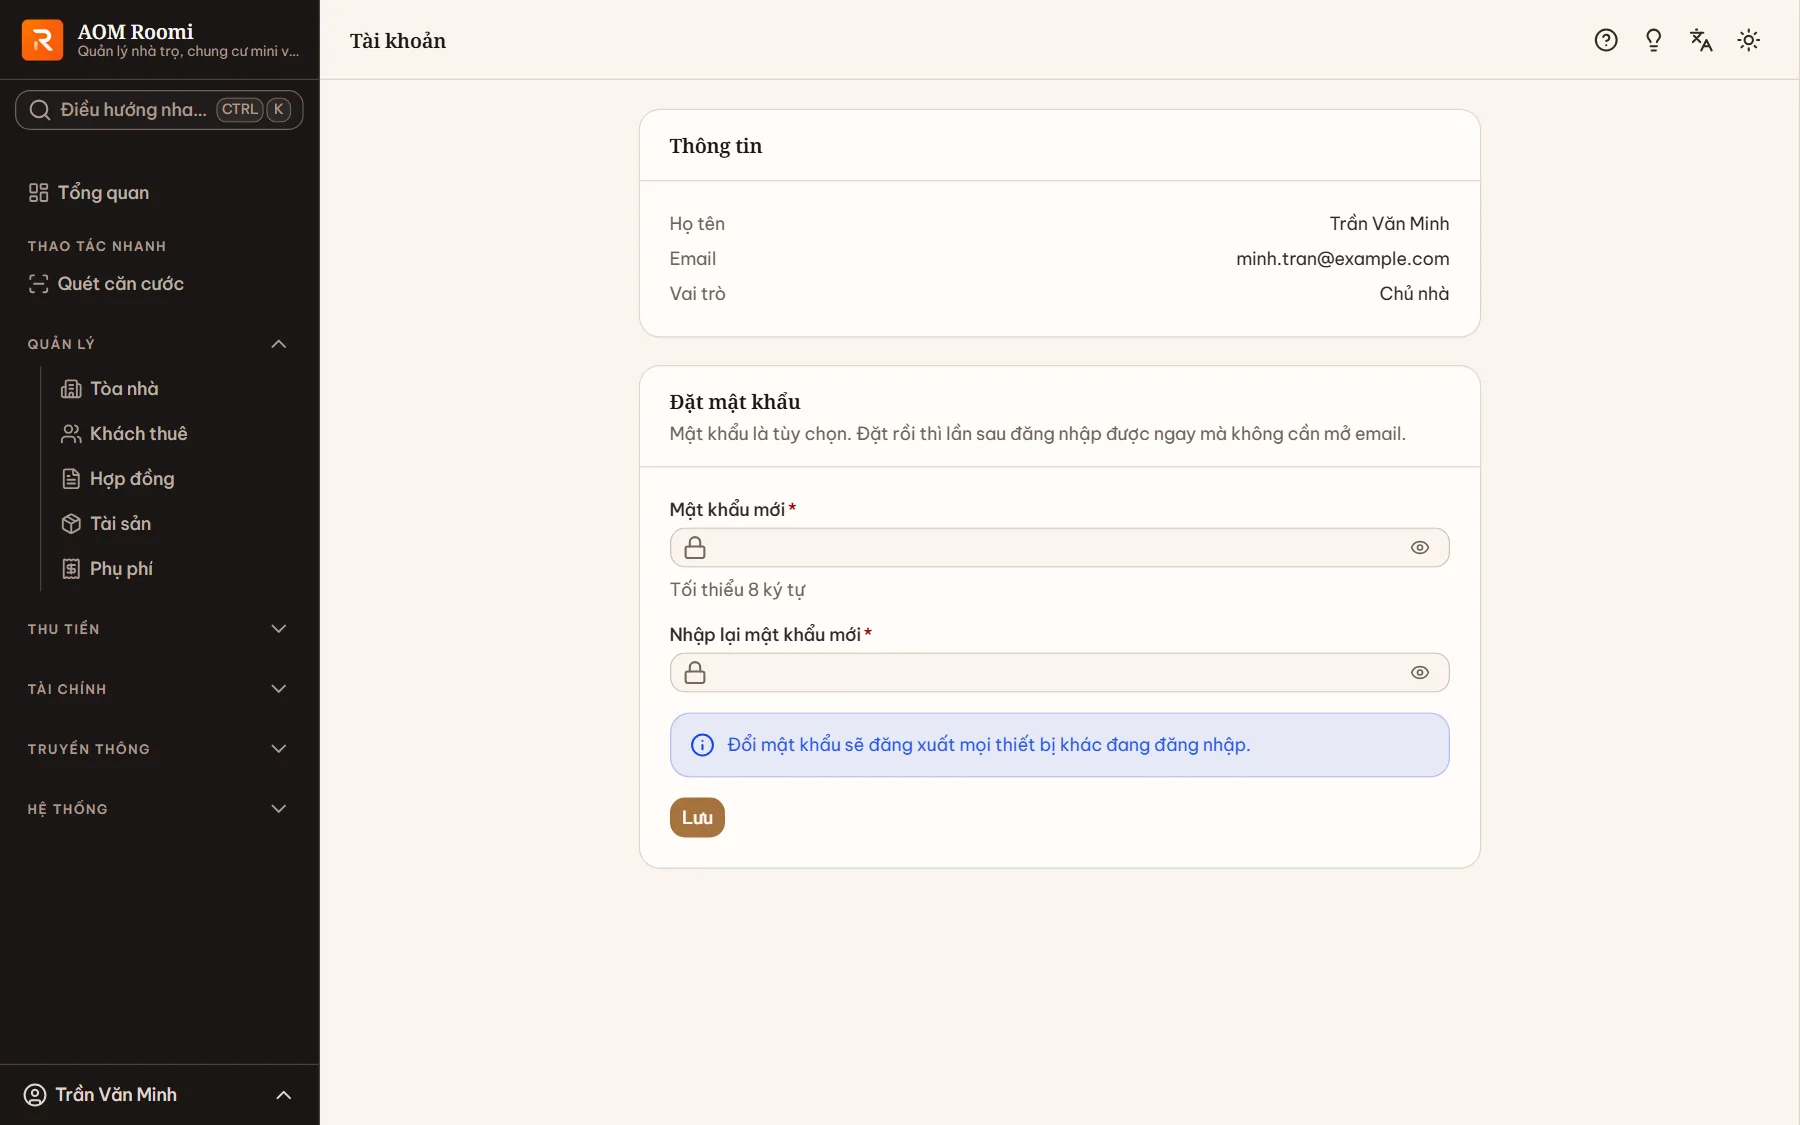This screenshot has height=1125, width=1800.
Task: Click the Tối thiểu 8 ký tự hint
Action: [x=738, y=590]
